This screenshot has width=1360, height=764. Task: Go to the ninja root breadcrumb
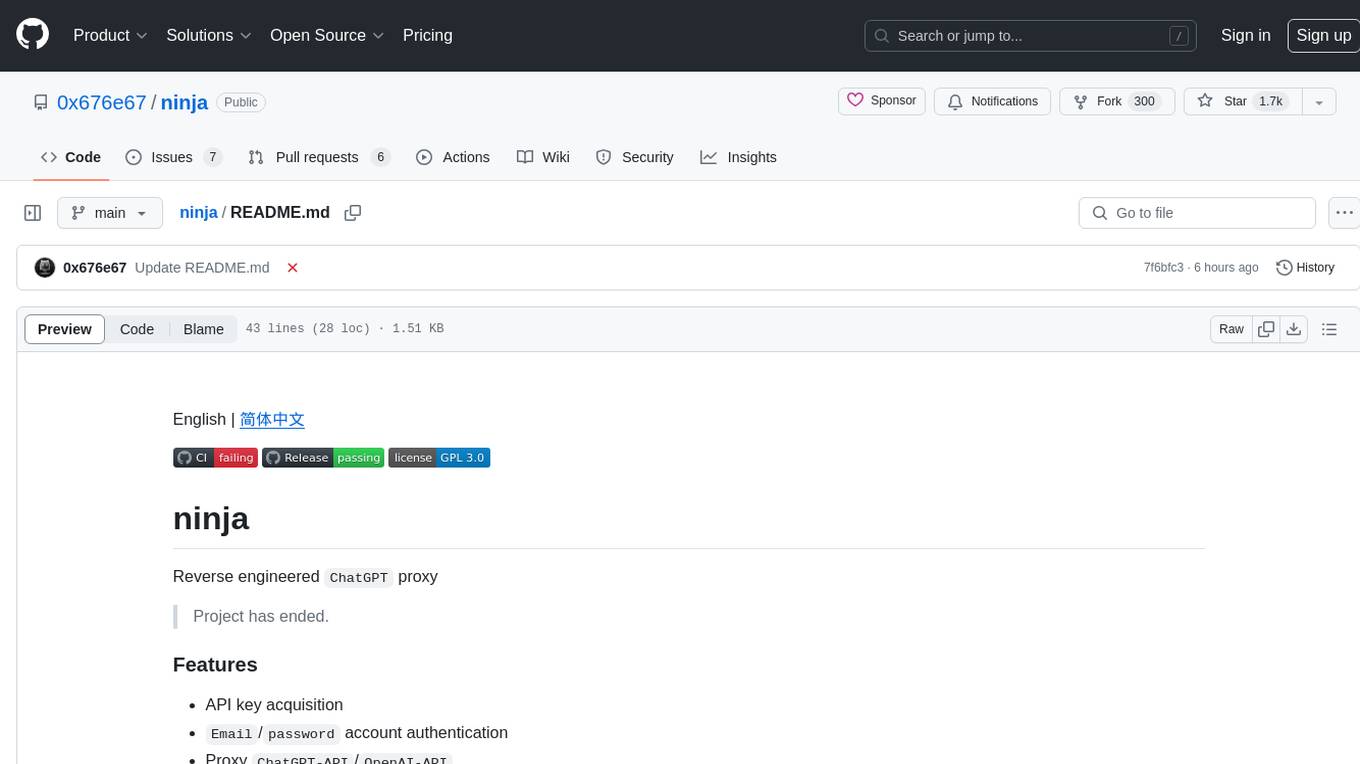coord(198,213)
